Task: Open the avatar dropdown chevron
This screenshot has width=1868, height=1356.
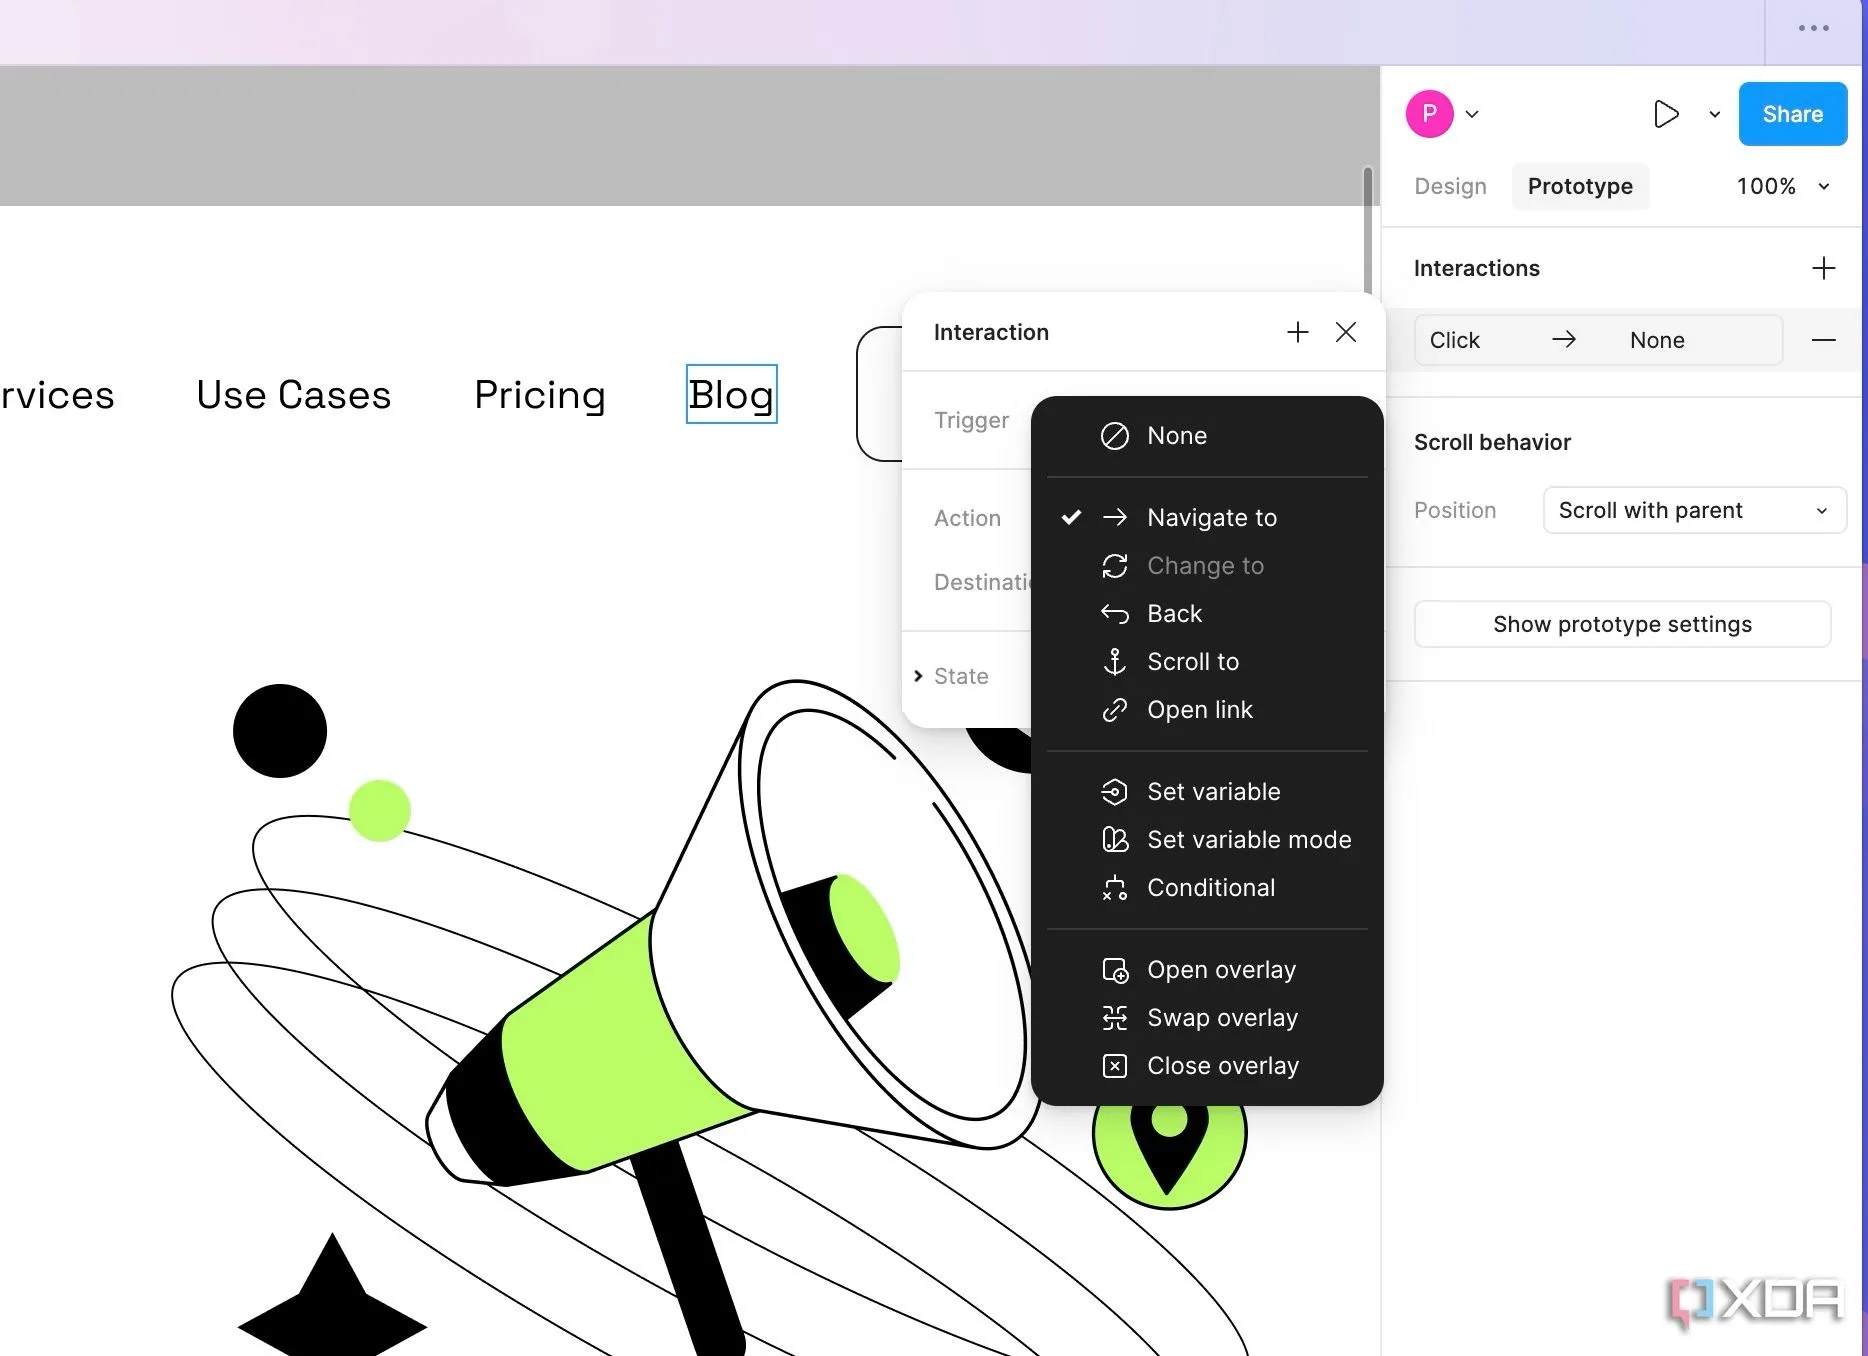Action: click(x=1472, y=114)
